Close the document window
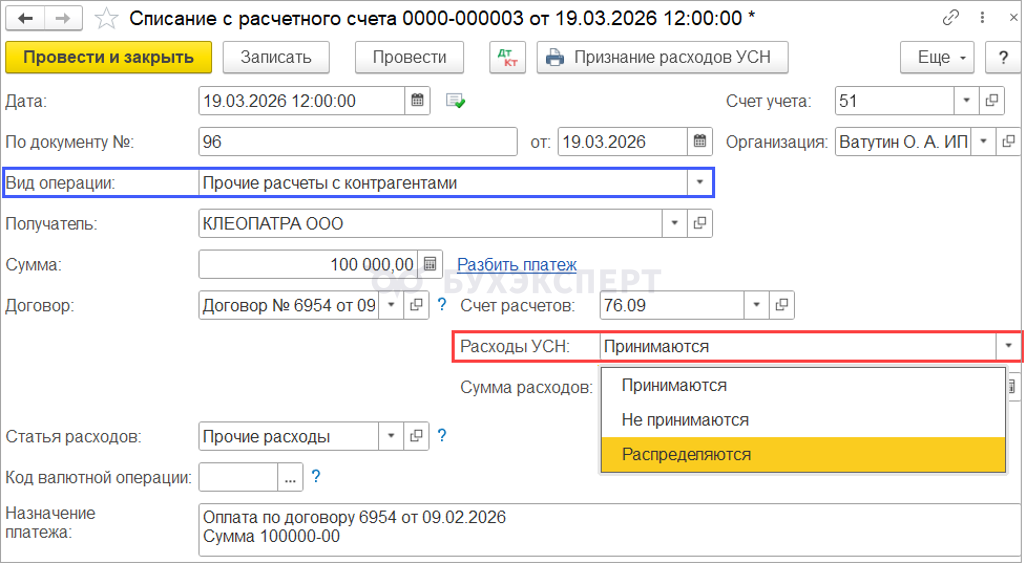This screenshot has width=1026, height=564. (1014, 18)
